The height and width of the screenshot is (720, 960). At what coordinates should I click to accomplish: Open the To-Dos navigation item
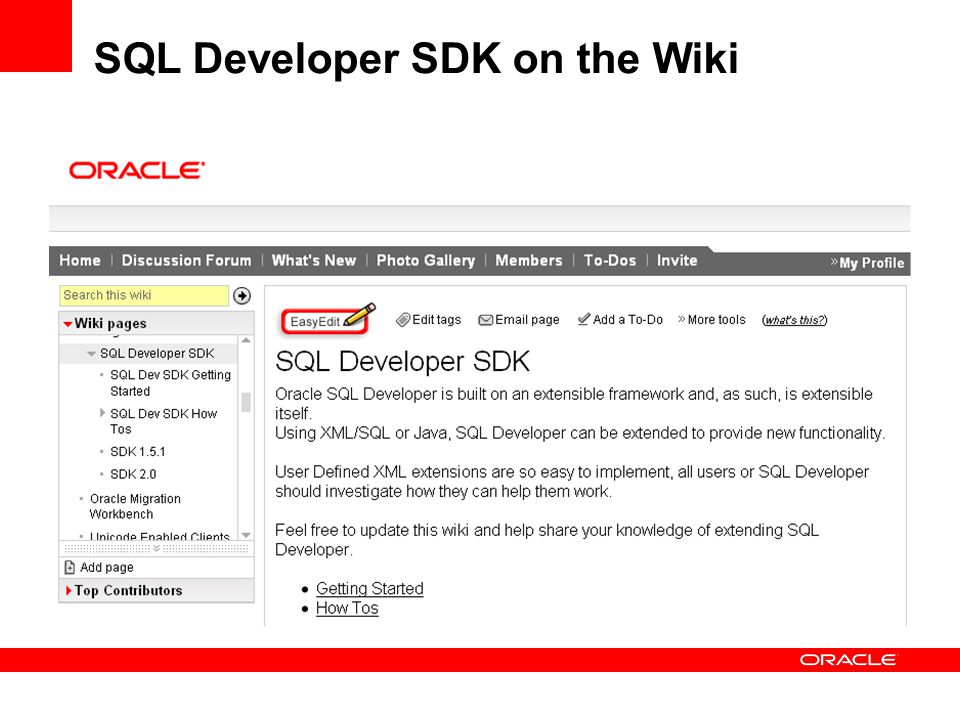tap(610, 261)
